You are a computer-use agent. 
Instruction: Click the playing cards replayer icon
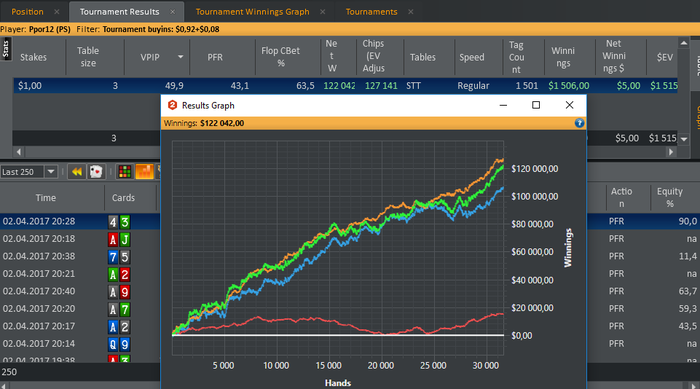pyautogui.click(x=96, y=172)
